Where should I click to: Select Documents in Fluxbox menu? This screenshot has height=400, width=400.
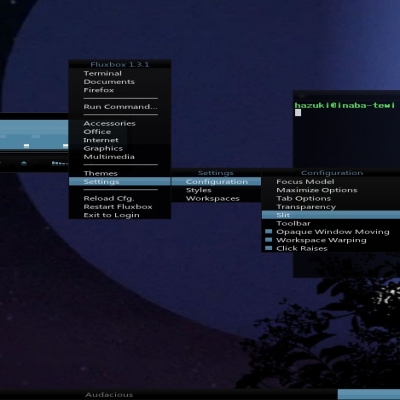[x=120, y=82]
